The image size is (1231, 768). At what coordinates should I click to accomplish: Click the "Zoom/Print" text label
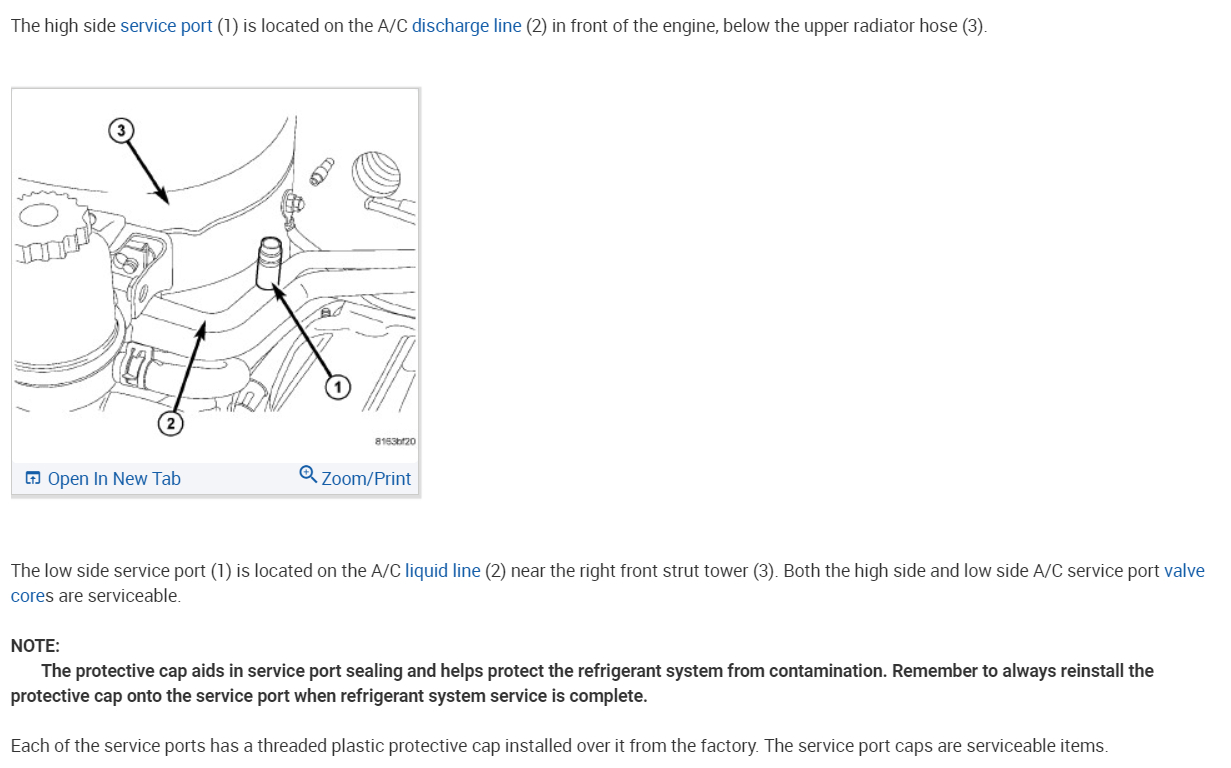(366, 479)
